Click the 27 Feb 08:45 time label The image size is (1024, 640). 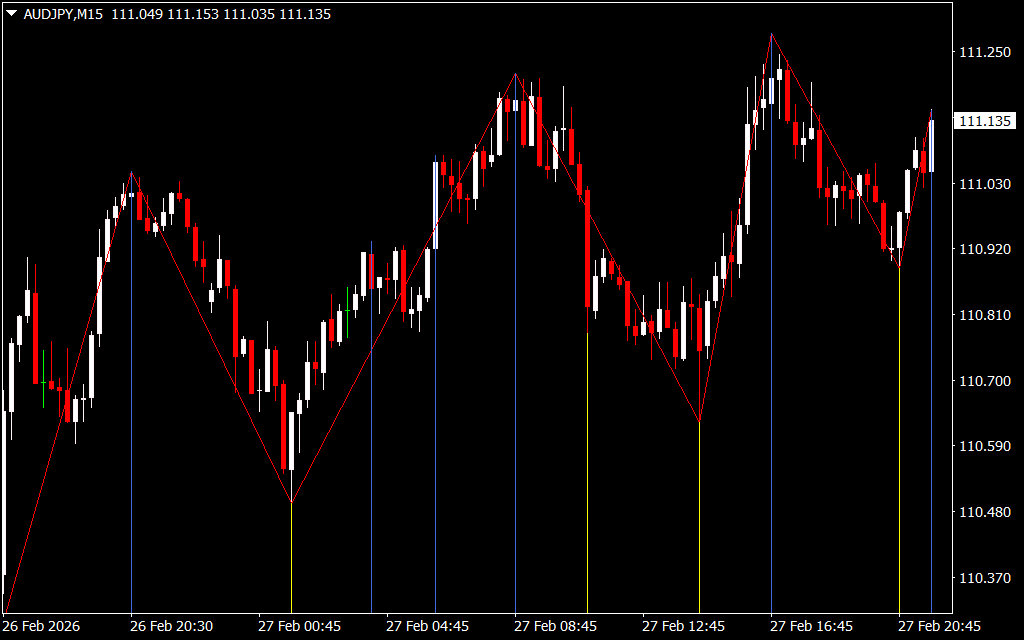(x=555, y=626)
